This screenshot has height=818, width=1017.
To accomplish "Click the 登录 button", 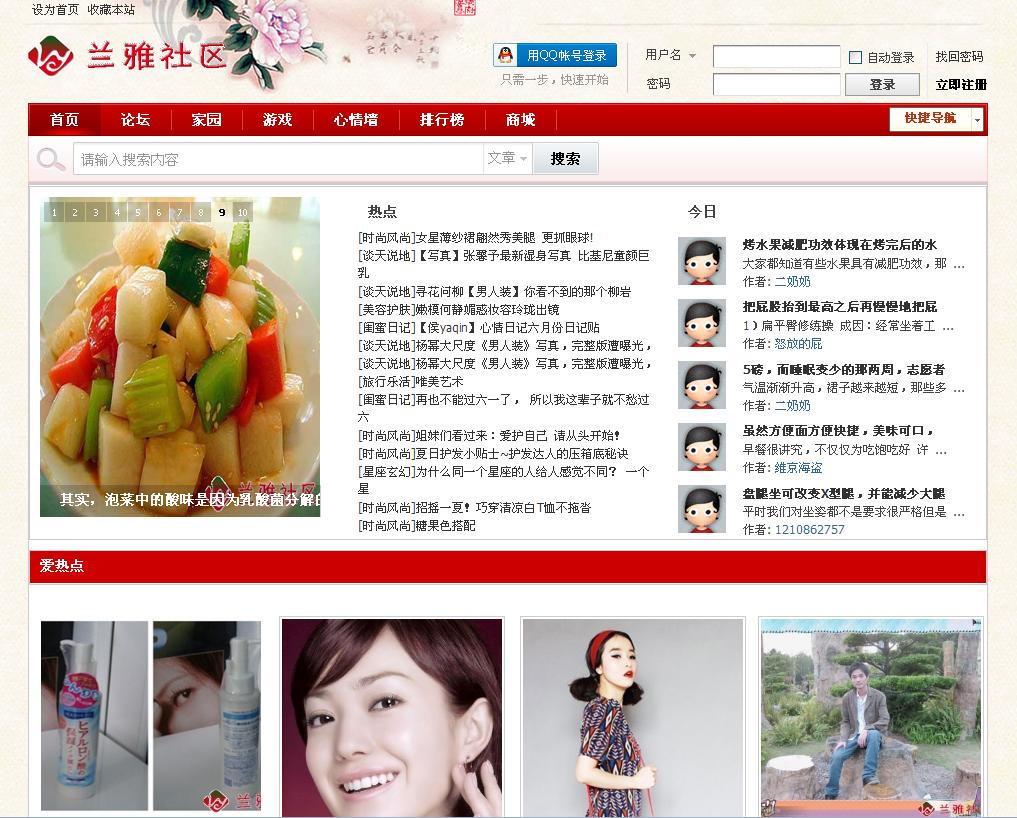I will [x=882, y=84].
